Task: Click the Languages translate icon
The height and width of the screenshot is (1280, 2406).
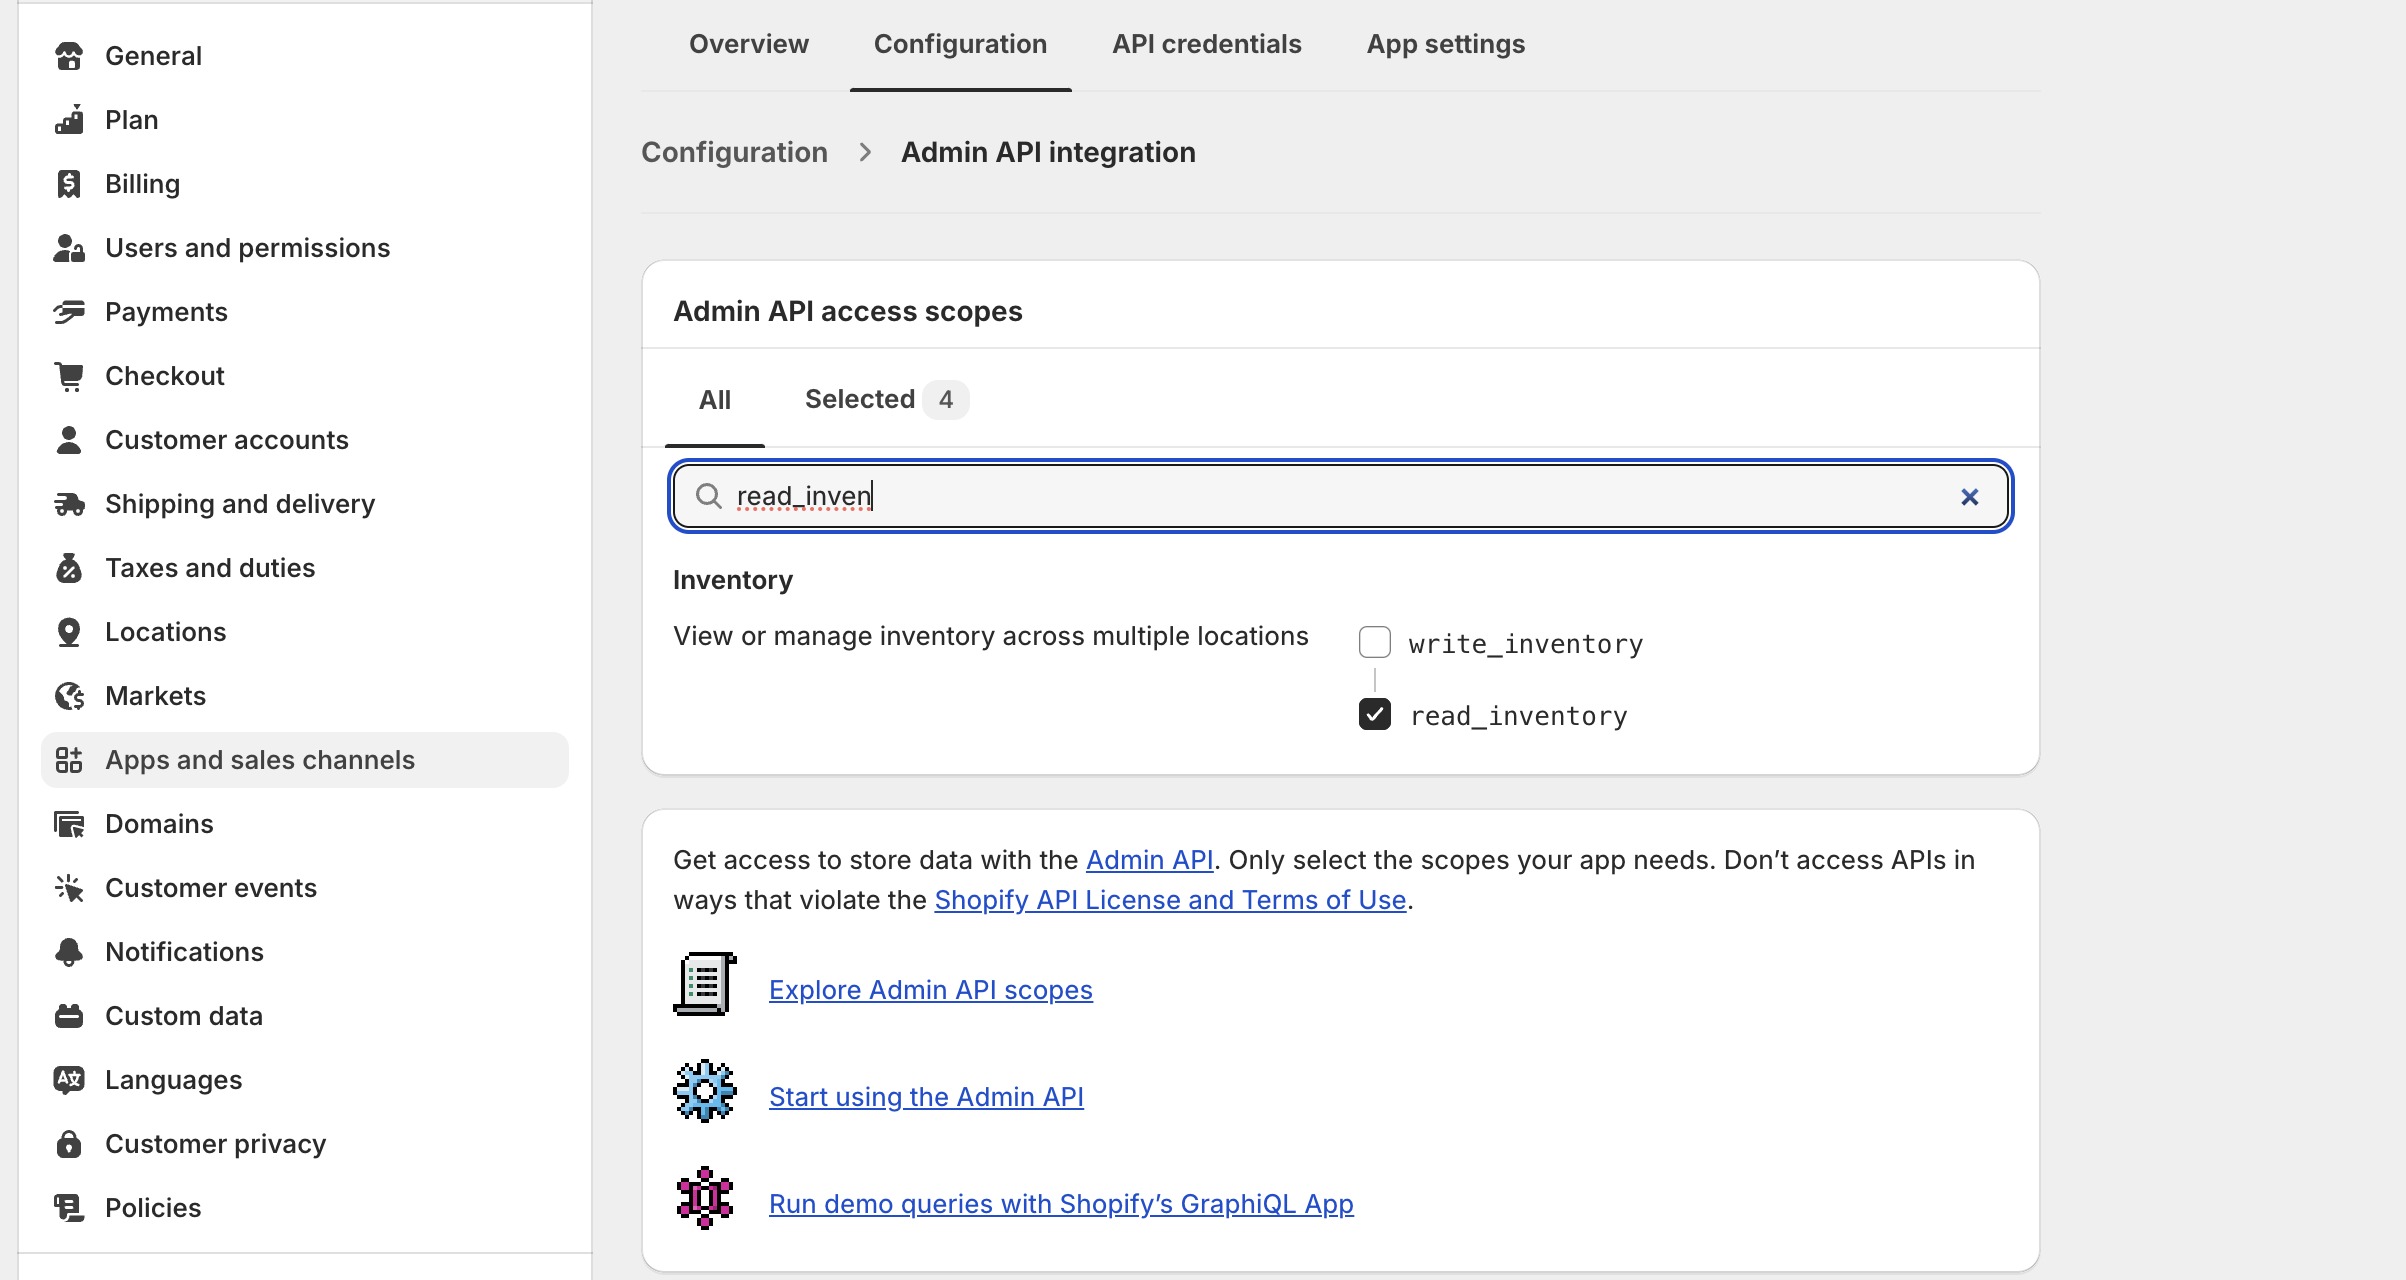Action: (x=69, y=1080)
